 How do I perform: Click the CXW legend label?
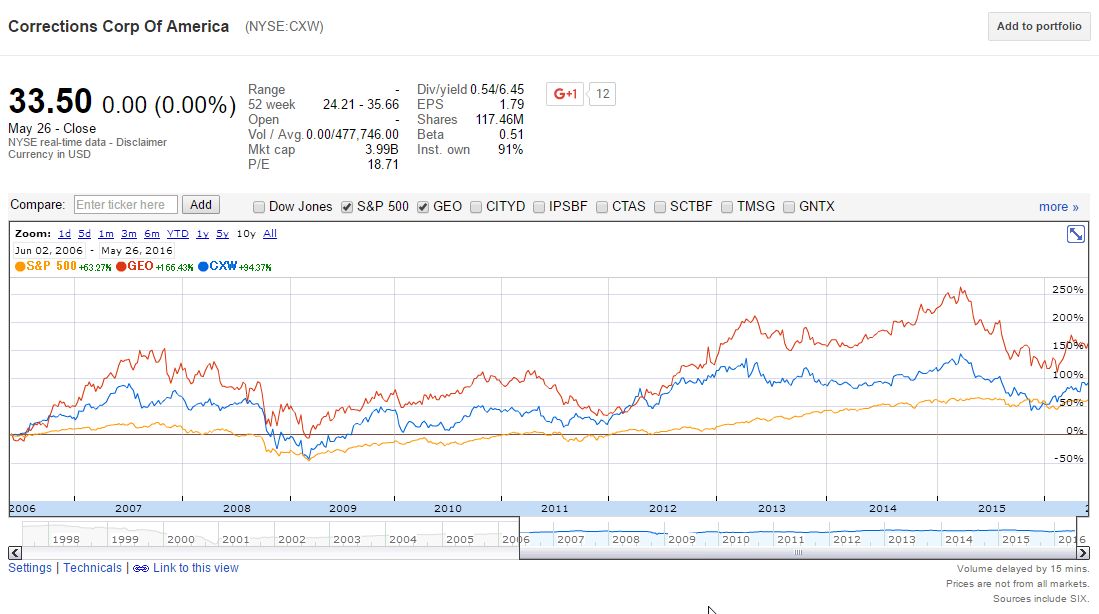coord(223,266)
